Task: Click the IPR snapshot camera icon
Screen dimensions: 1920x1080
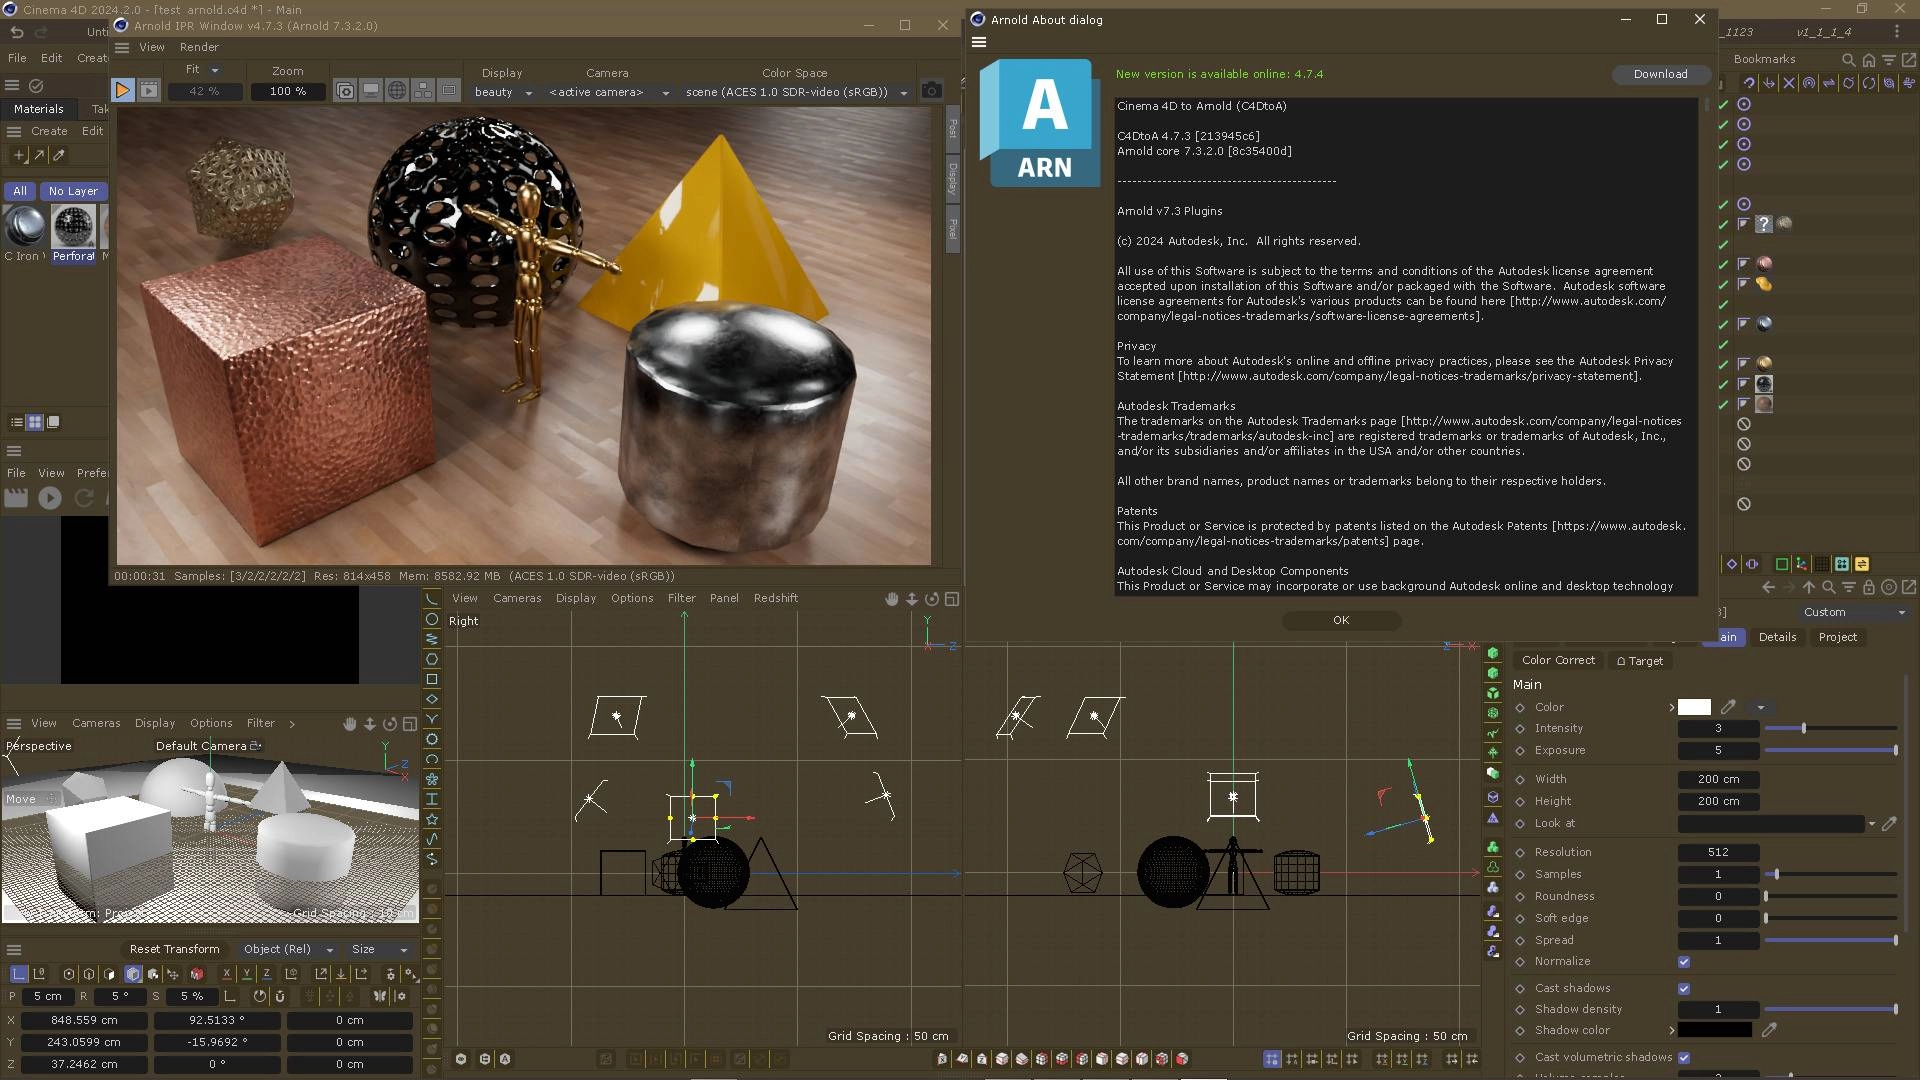Action: (345, 91)
